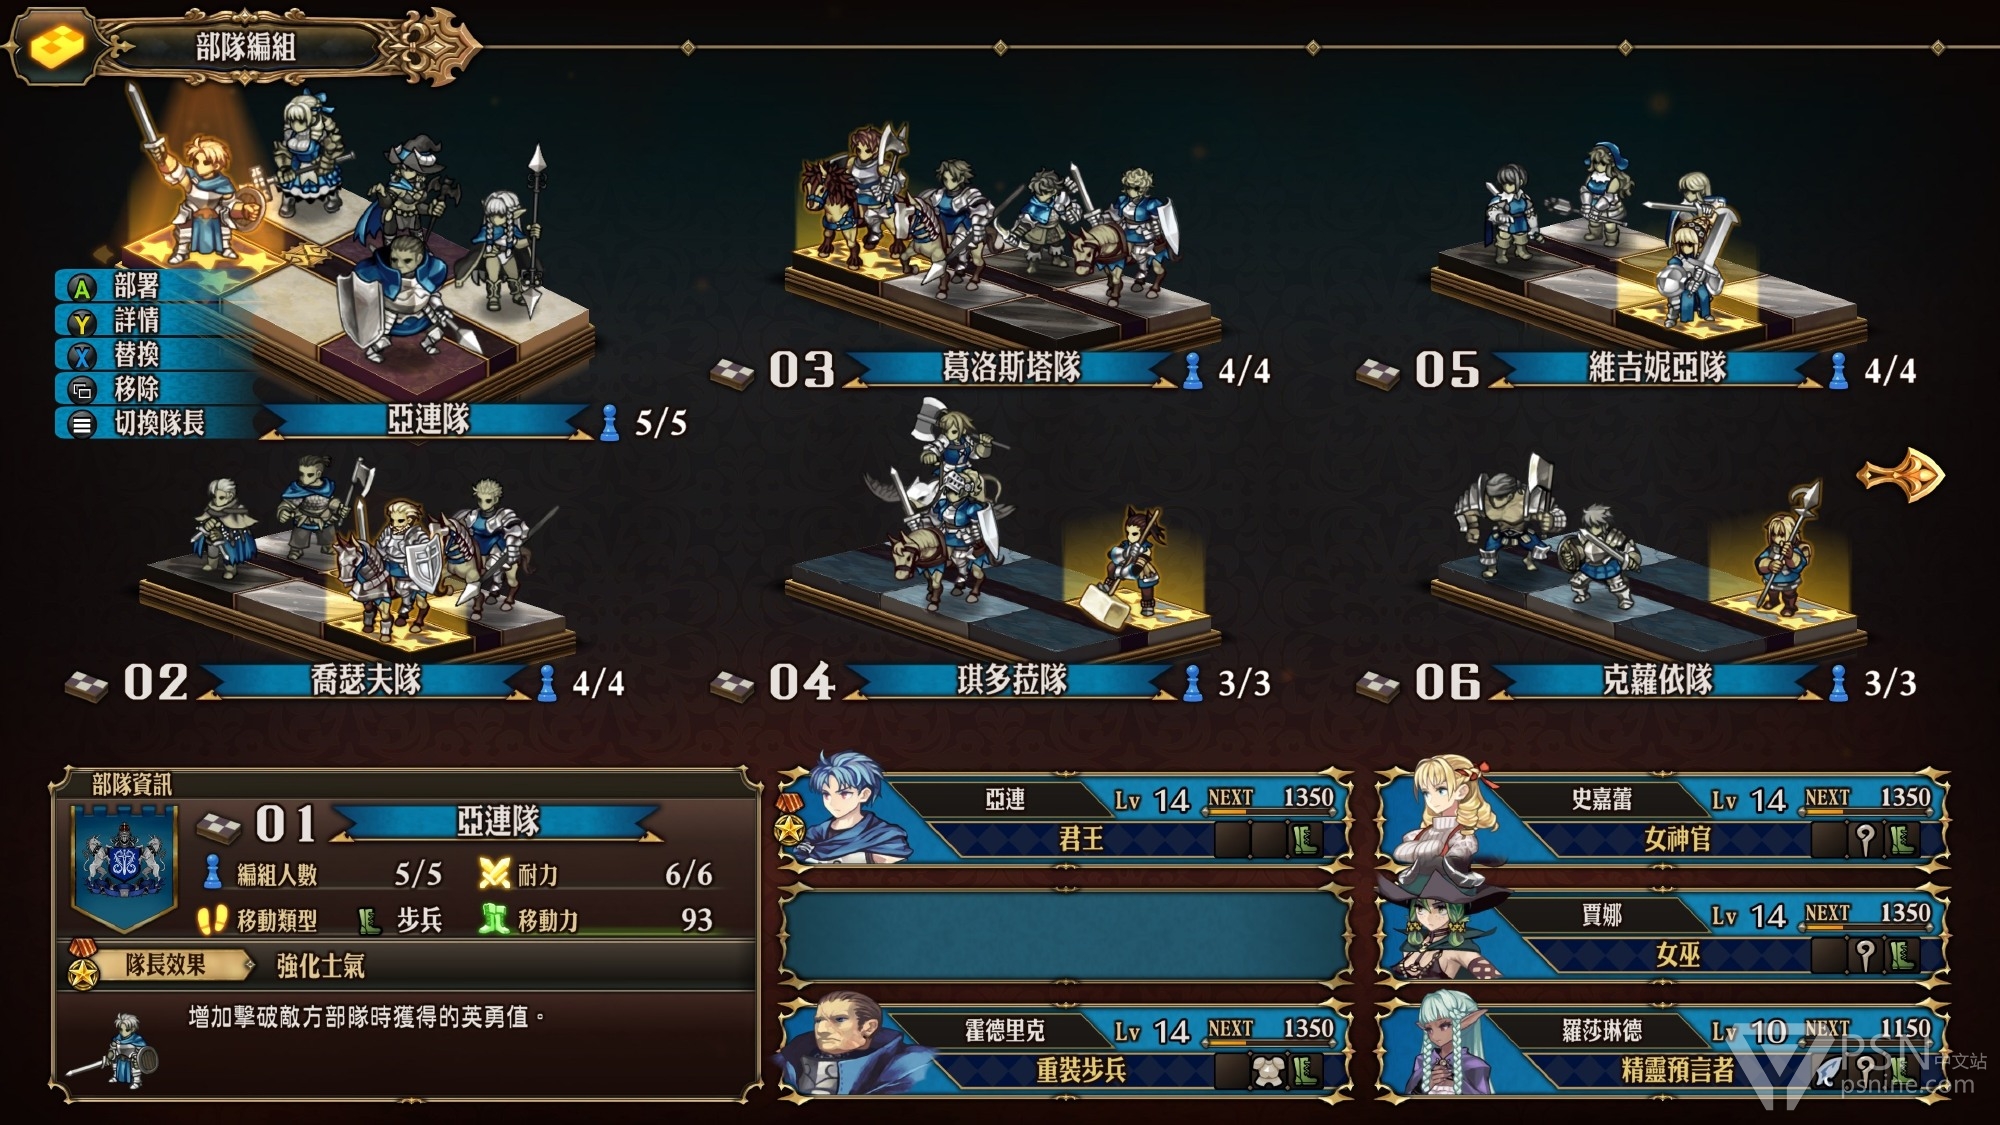Select the Y 詳情 details command
2000x1125 pixels.
click(x=112, y=321)
